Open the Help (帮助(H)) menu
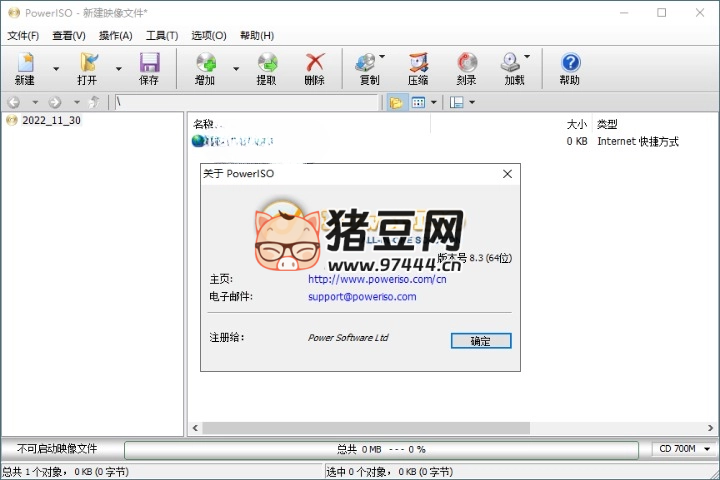 [x=257, y=35]
